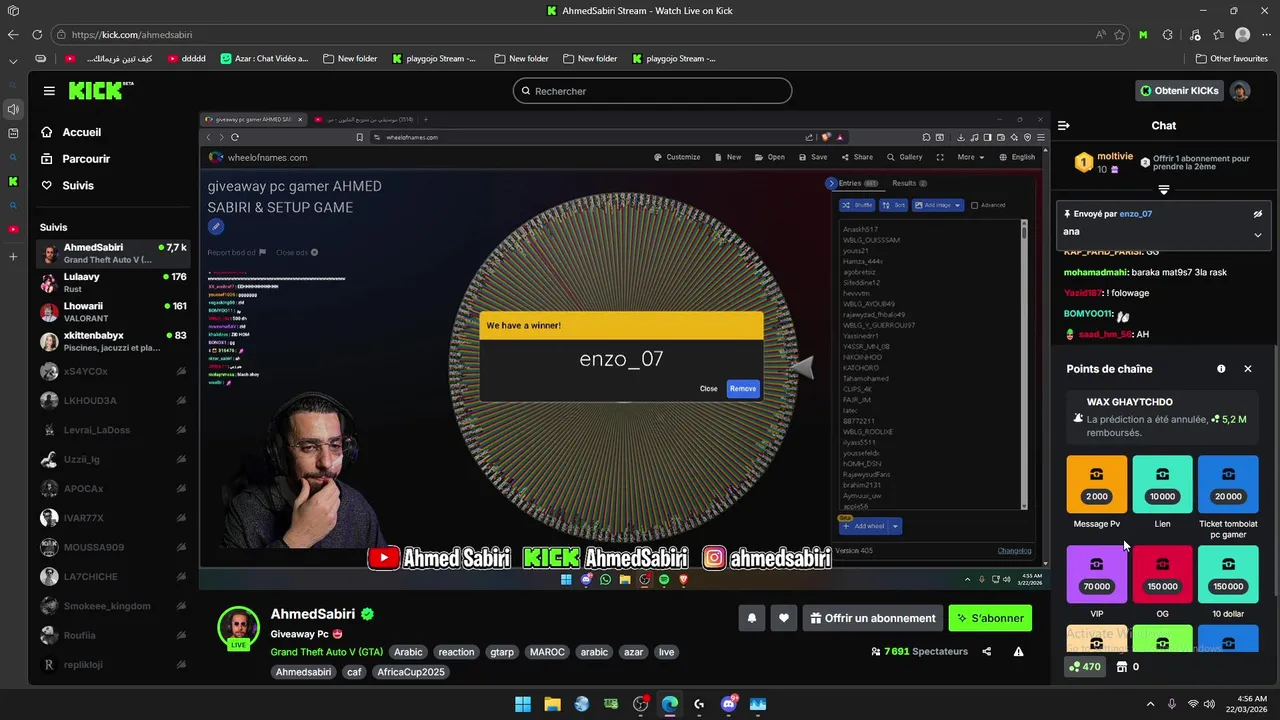Go to Accueil in sidebar

tap(82, 132)
